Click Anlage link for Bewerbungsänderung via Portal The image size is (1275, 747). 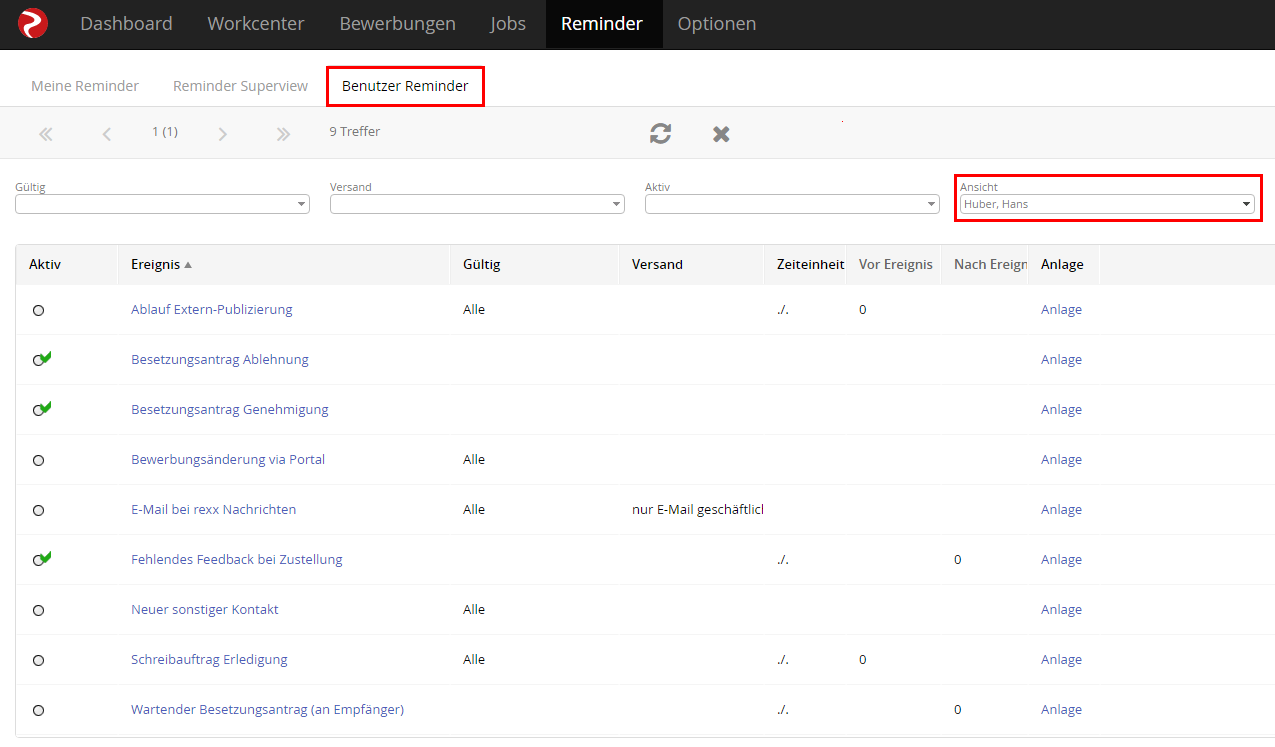click(x=1061, y=459)
